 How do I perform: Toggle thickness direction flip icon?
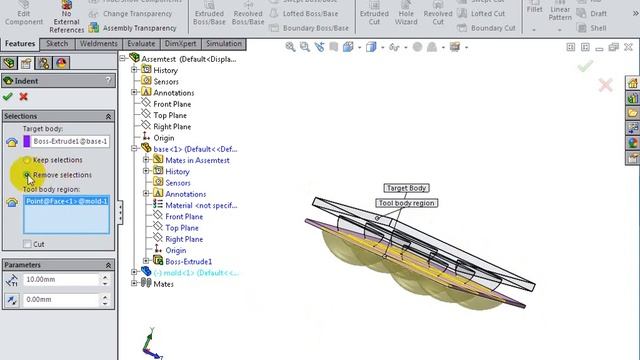tap(11, 300)
